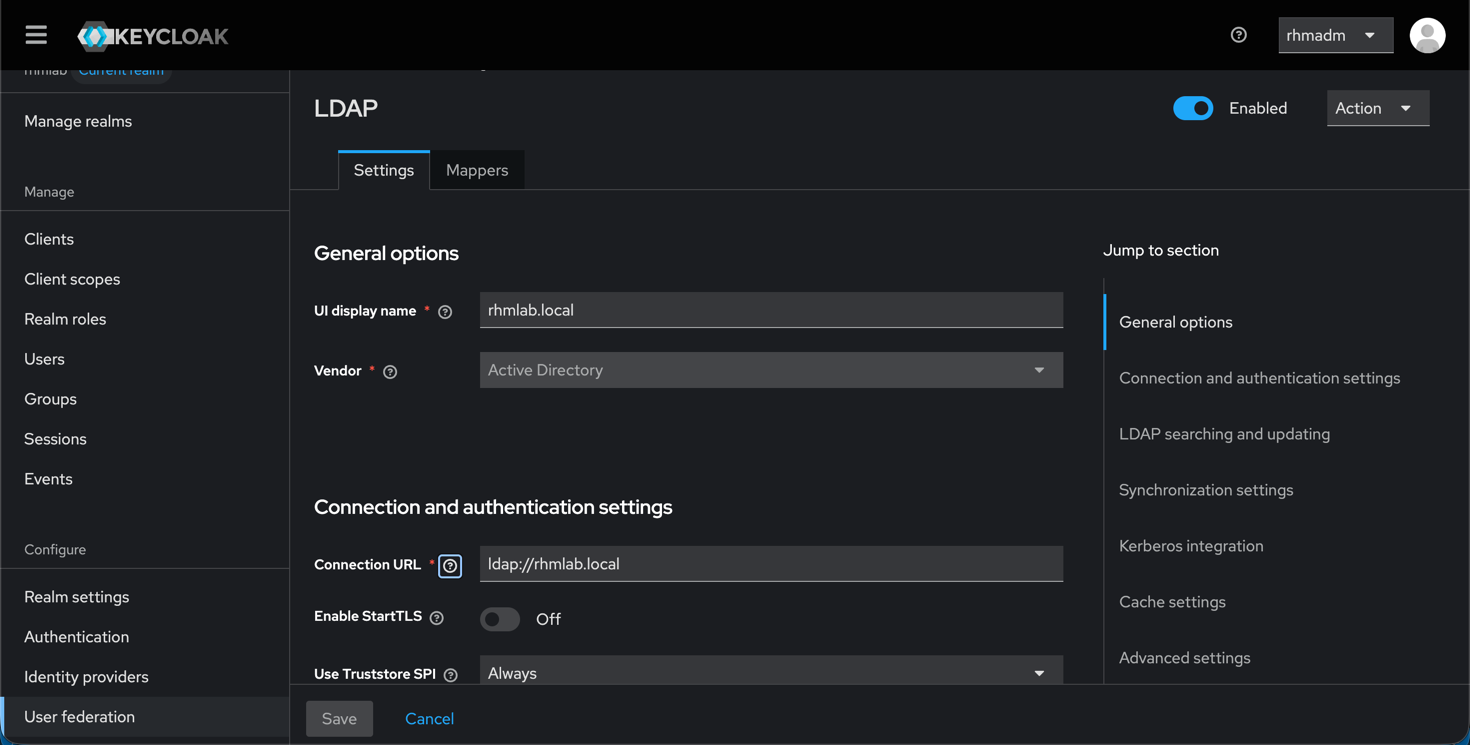Click the Save button
Viewport: 1470px width, 745px height.
(x=339, y=719)
